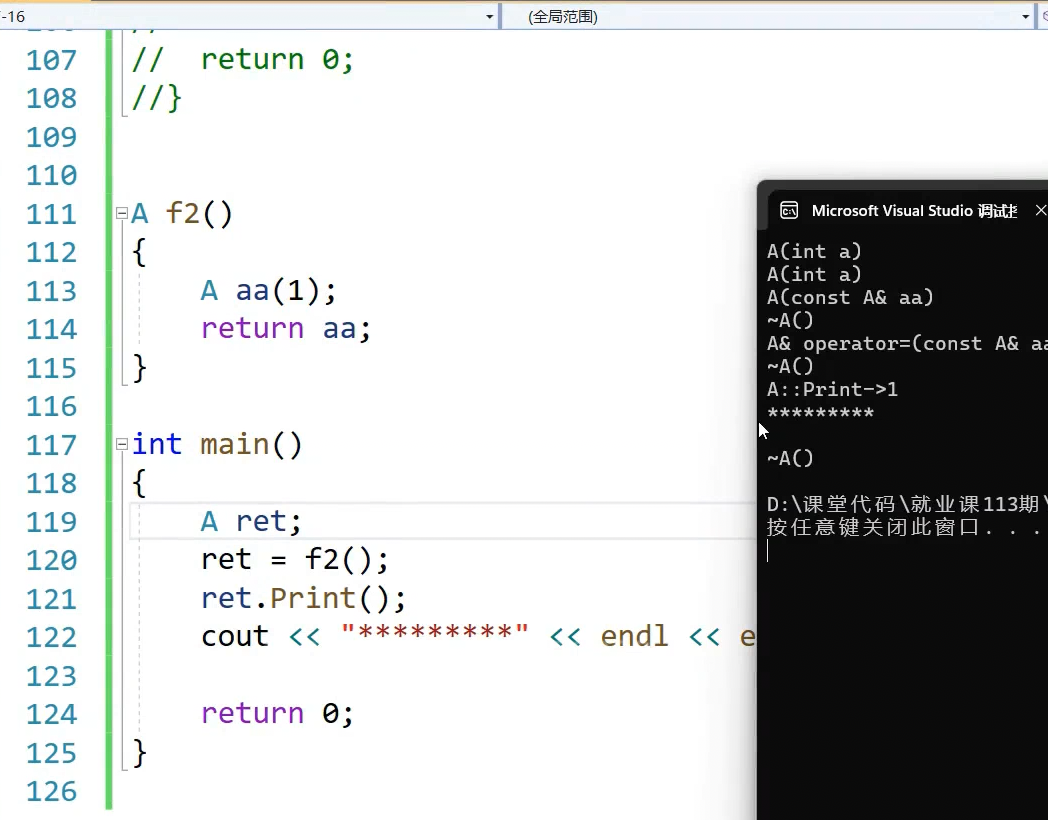Open the project scope dropdown arrow
This screenshot has width=1048, height=820.
pyautogui.click(x=489, y=17)
